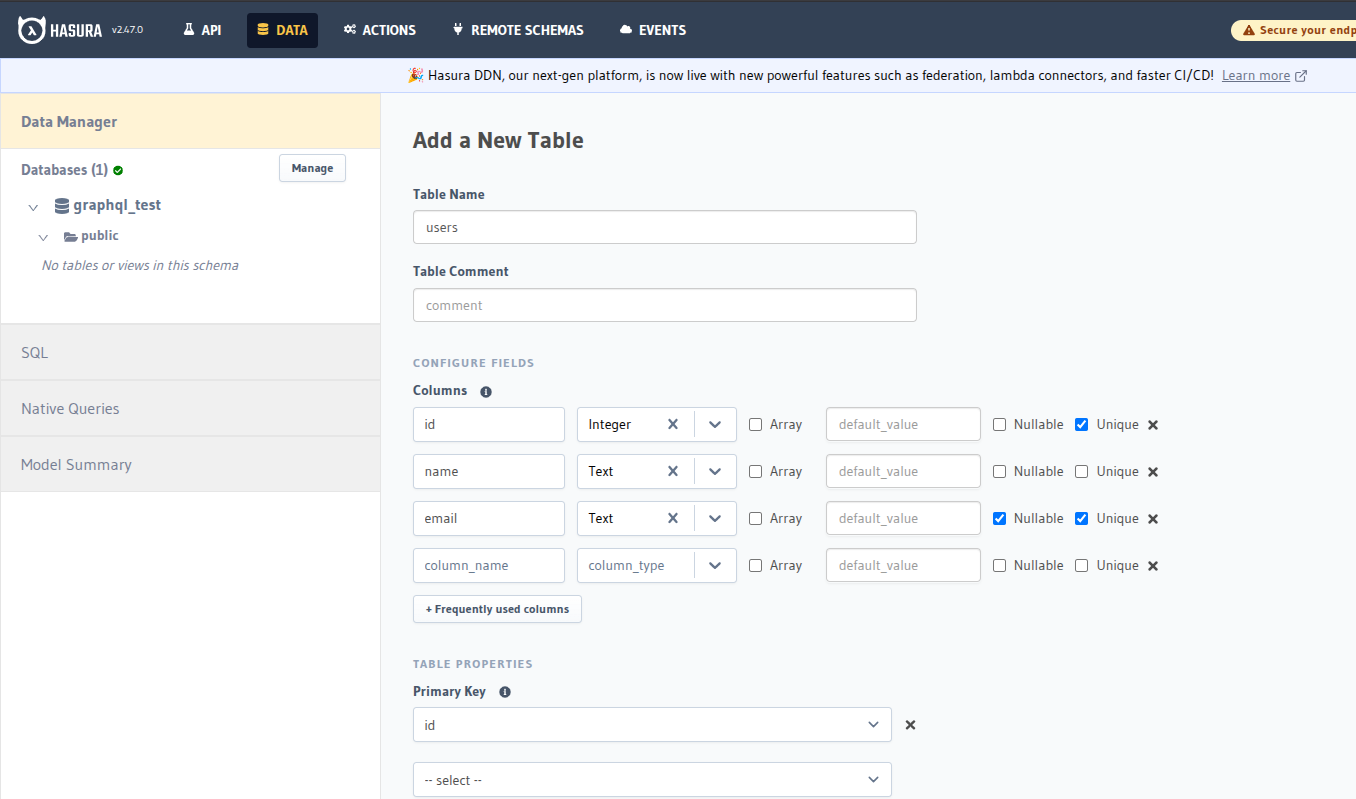Screen dimensions: 1356x799
Task: Open Model Summary section
Action: pos(190,464)
